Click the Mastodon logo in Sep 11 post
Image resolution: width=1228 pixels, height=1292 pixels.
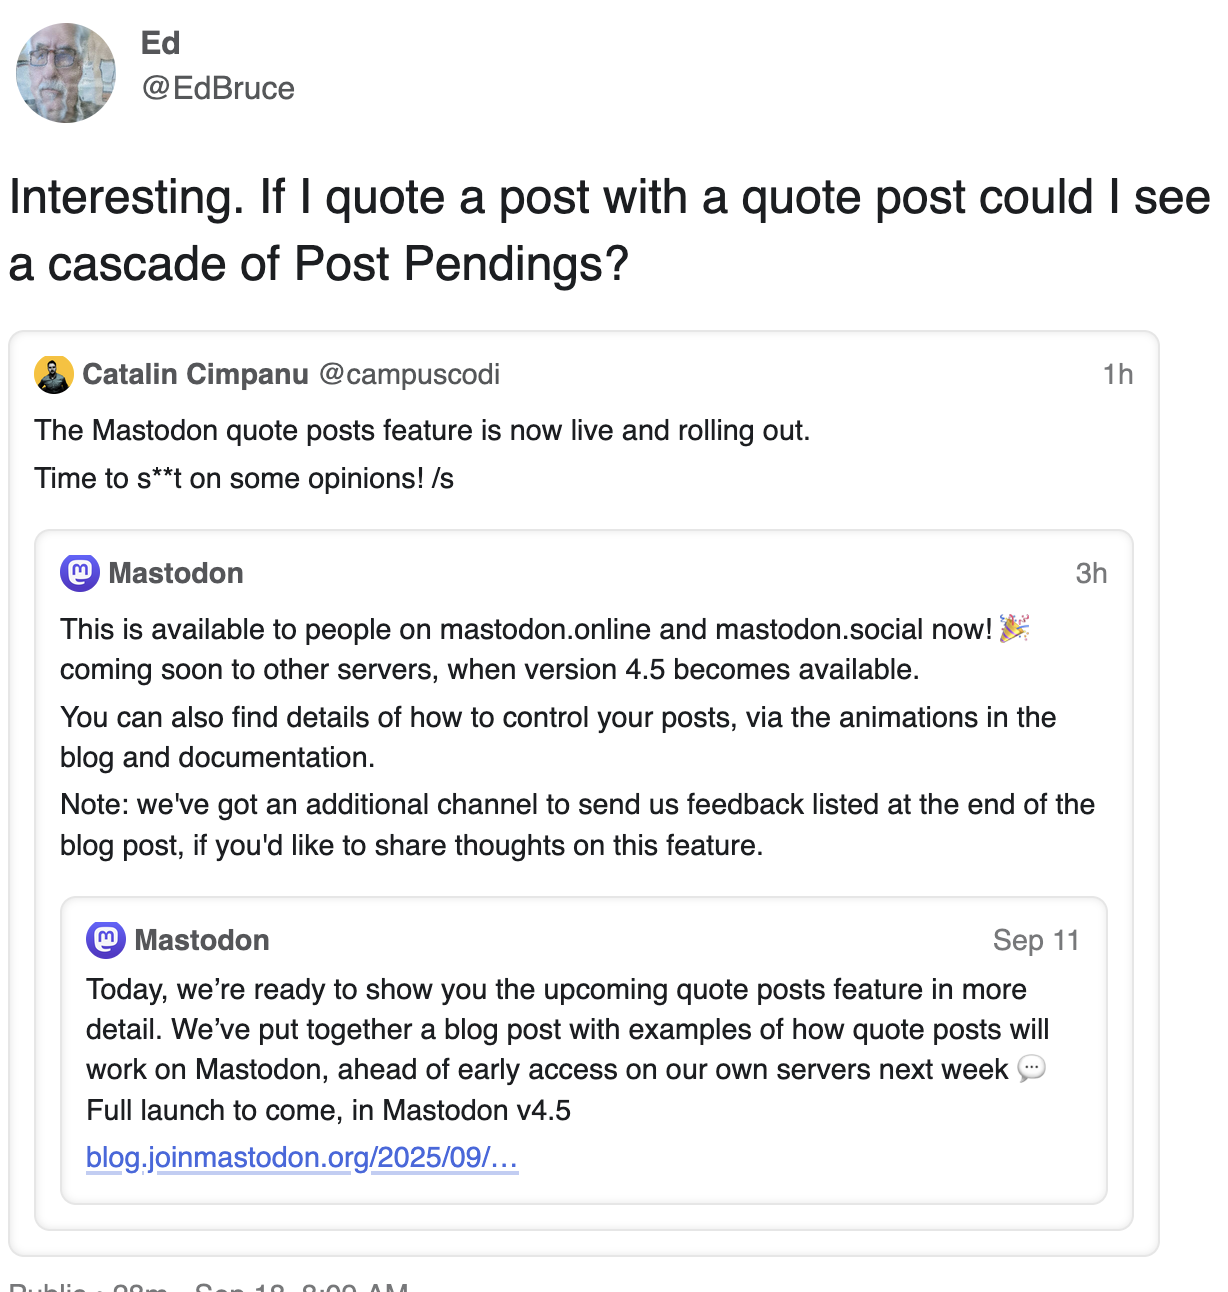pyautogui.click(x=106, y=940)
